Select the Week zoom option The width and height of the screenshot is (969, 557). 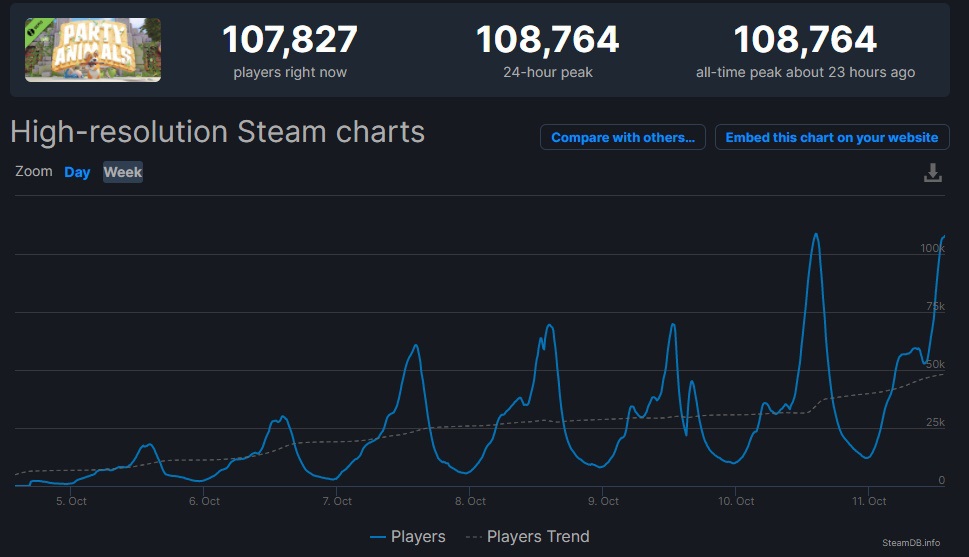coord(123,172)
